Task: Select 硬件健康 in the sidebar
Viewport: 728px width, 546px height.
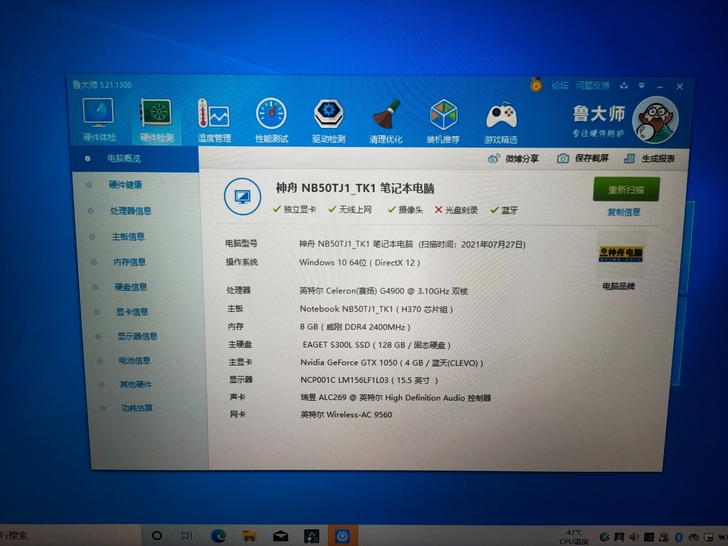Action: [x=125, y=185]
